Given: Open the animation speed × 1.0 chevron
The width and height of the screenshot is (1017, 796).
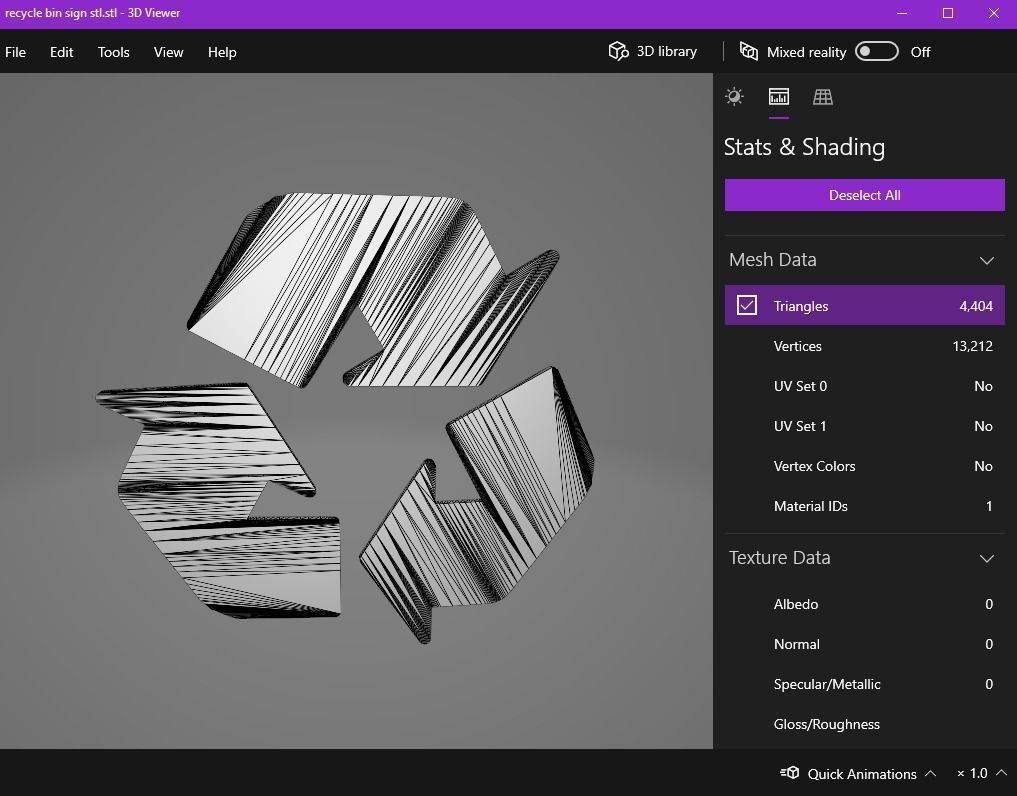Looking at the screenshot, I should pyautogui.click(x=1001, y=772).
